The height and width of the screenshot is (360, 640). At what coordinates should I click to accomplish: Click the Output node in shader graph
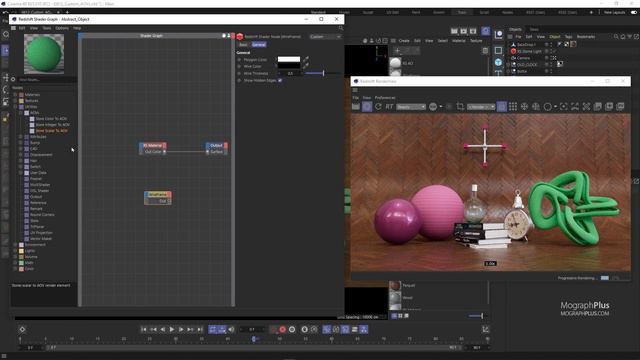(x=217, y=149)
